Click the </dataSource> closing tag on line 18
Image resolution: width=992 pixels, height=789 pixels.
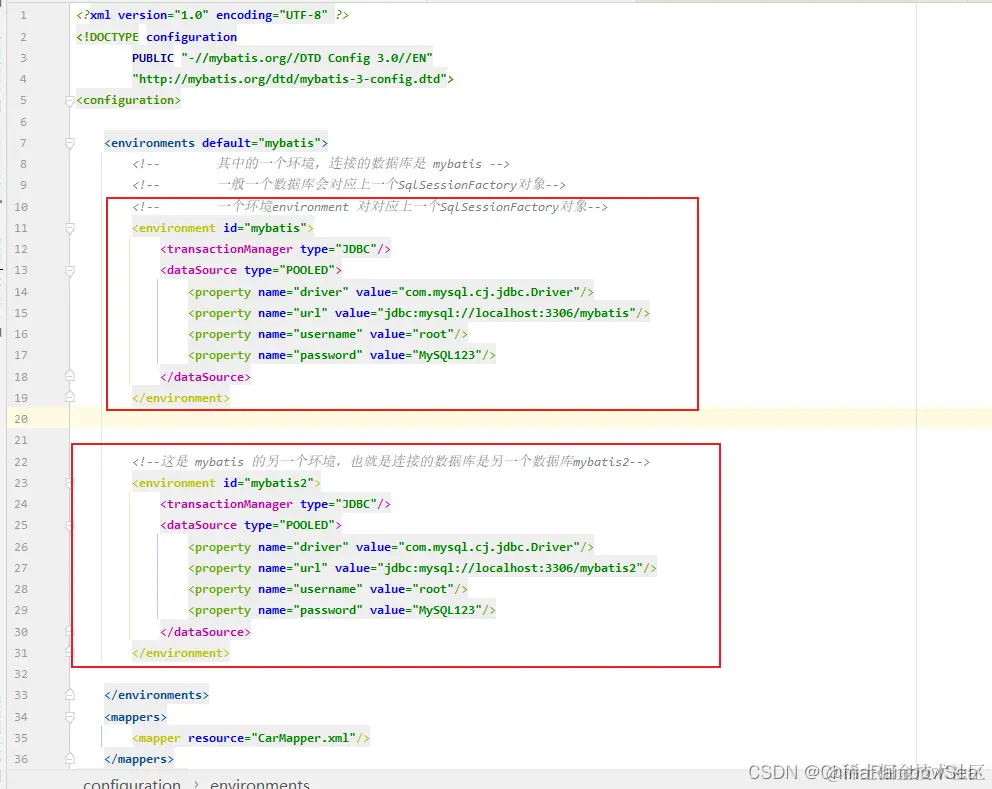coord(205,377)
